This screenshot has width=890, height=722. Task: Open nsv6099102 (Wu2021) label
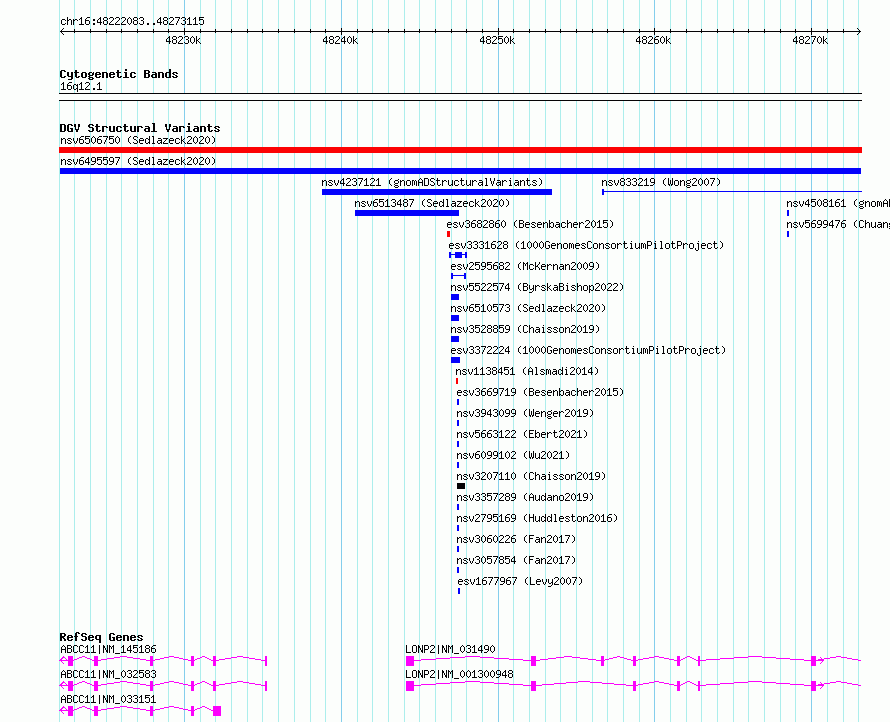(513, 455)
